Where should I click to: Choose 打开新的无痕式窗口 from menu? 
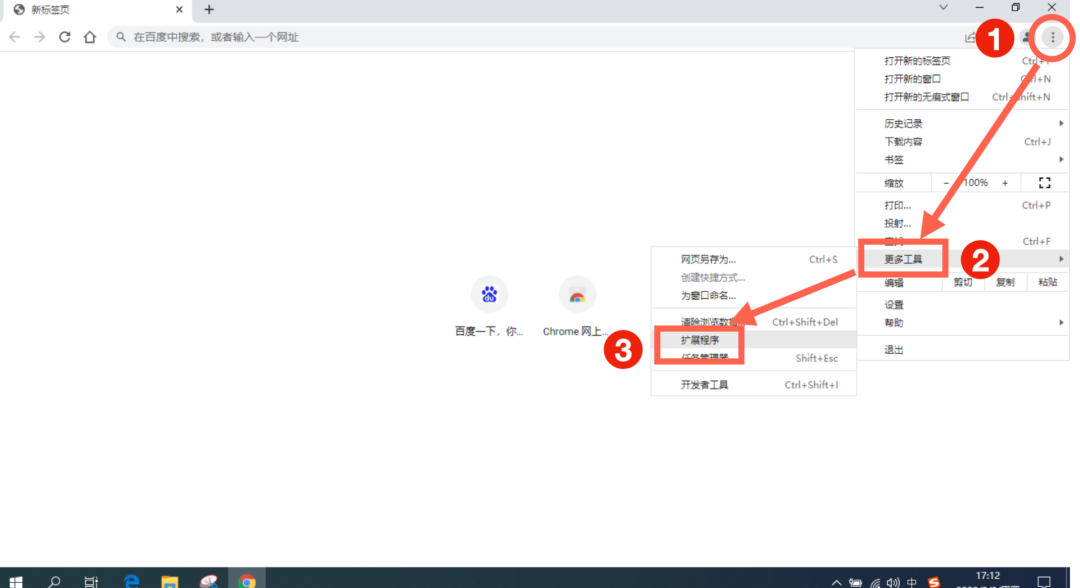pyautogui.click(x=927, y=97)
